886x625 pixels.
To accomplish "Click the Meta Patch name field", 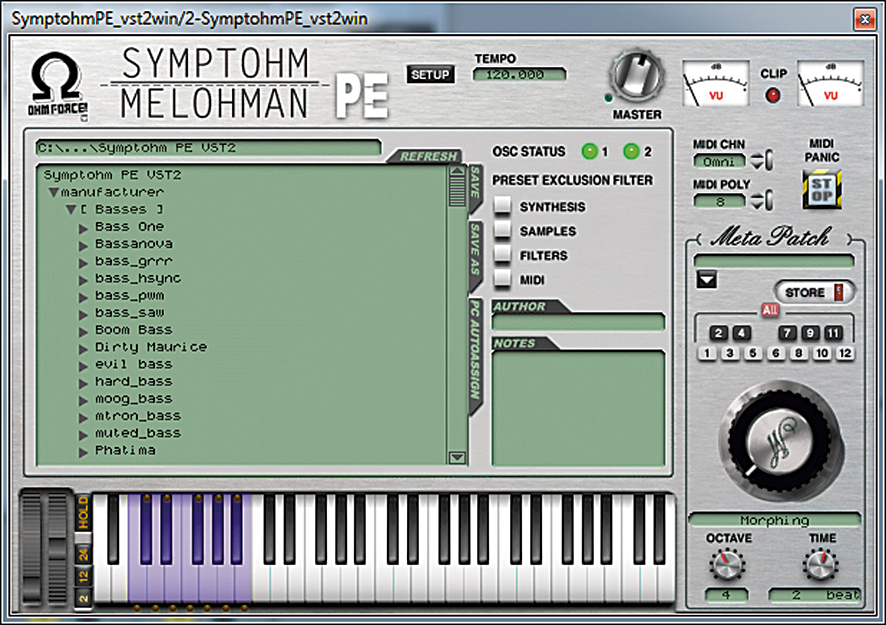I will point(774,261).
